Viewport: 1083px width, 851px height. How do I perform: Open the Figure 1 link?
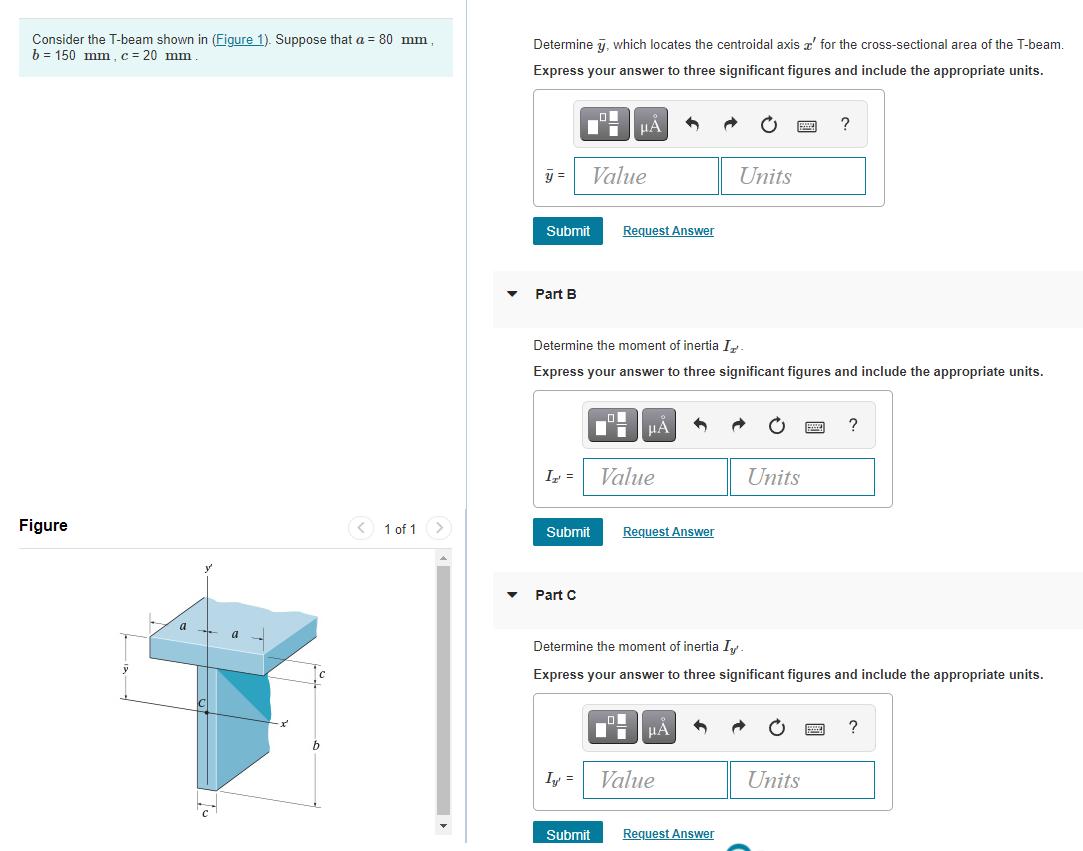pyautogui.click(x=239, y=39)
